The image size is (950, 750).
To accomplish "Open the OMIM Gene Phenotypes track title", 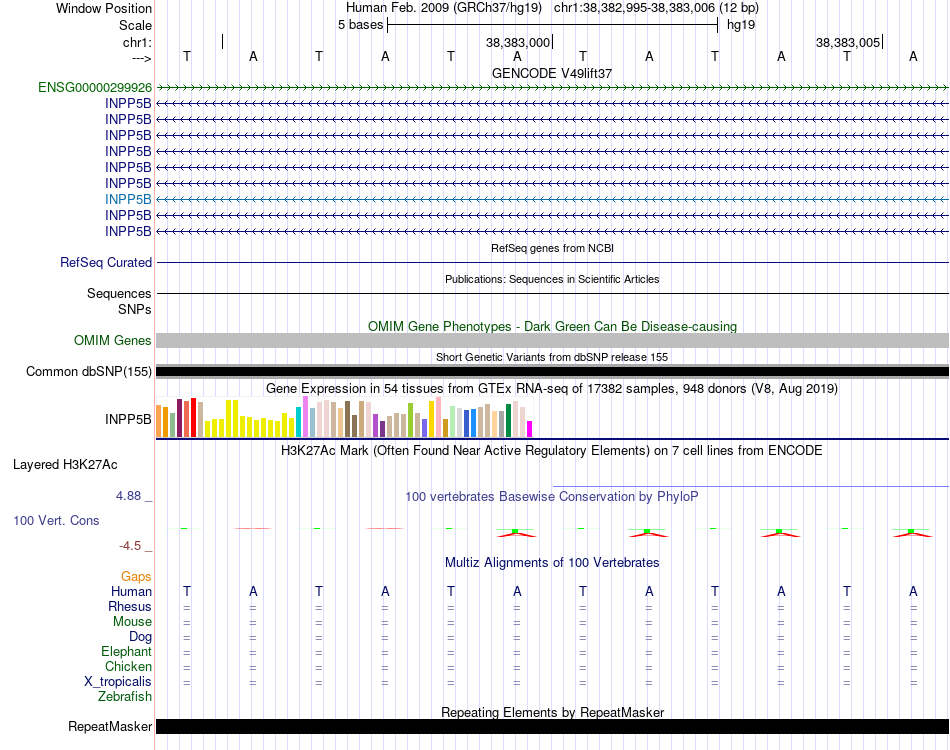I will pyautogui.click(x=552, y=327).
